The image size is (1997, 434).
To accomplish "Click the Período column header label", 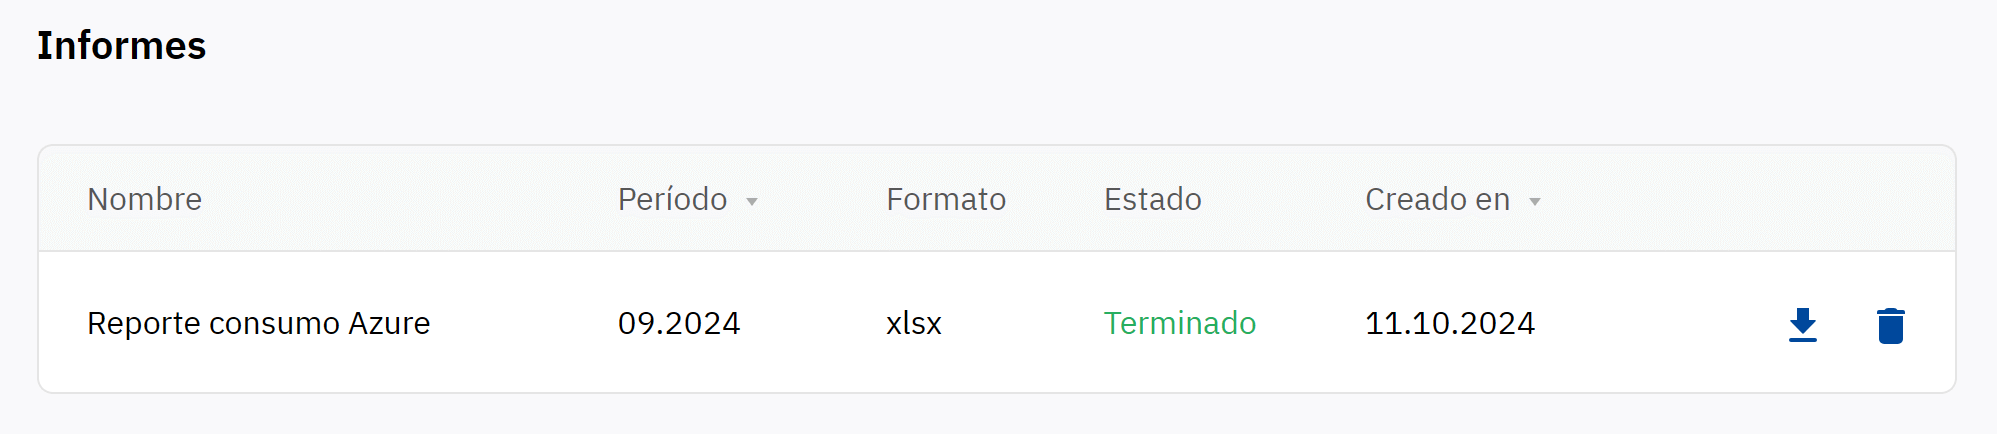I will (672, 199).
